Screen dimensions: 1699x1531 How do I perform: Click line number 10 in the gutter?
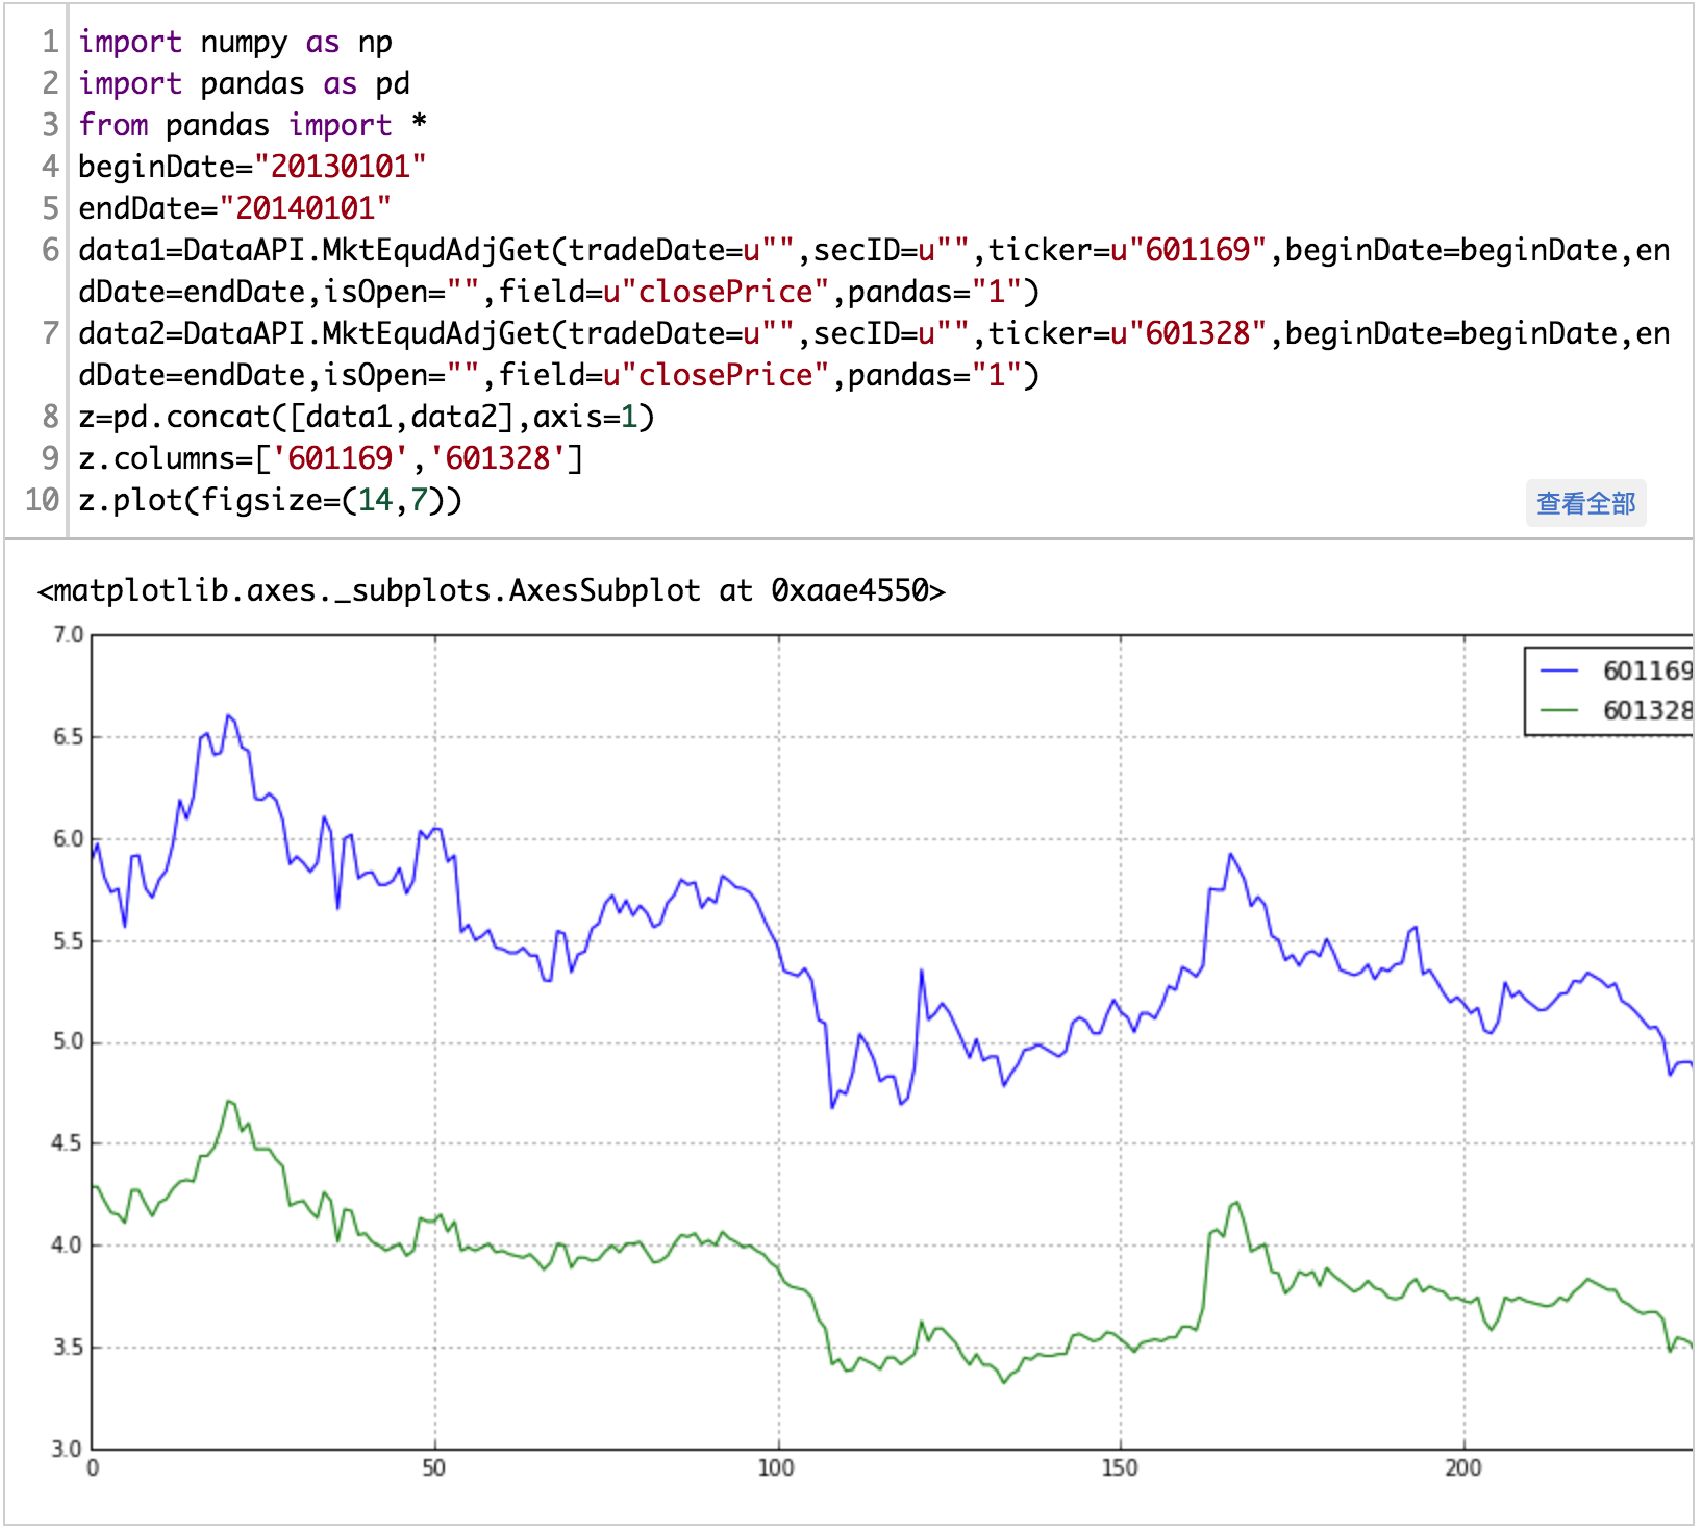pos(42,500)
